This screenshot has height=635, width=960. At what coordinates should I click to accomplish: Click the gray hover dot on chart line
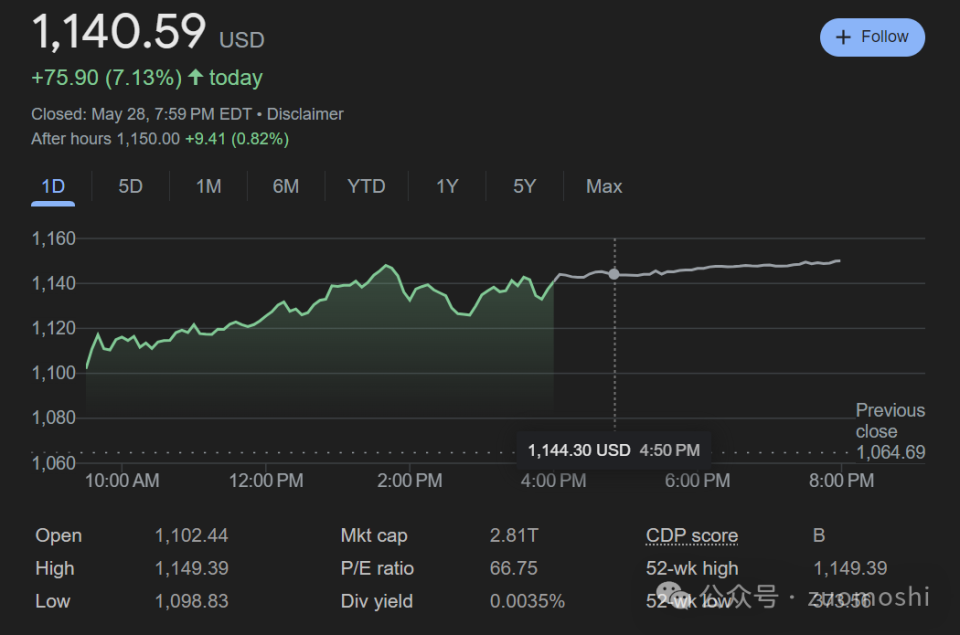tap(614, 274)
